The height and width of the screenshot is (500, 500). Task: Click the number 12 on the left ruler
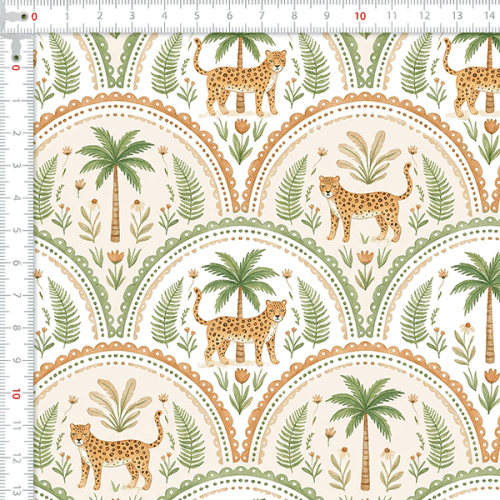pyautogui.click(x=16, y=459)
